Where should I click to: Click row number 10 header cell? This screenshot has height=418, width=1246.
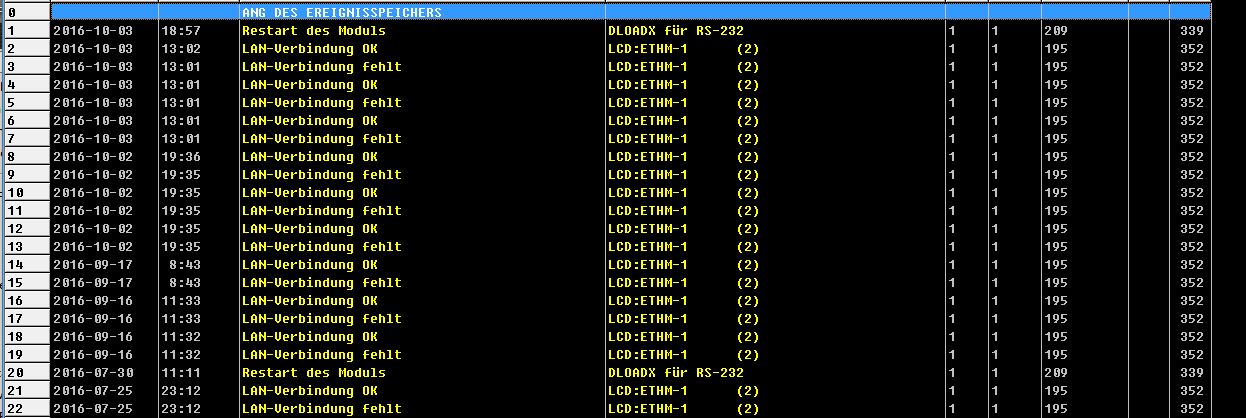pos(24,193)
